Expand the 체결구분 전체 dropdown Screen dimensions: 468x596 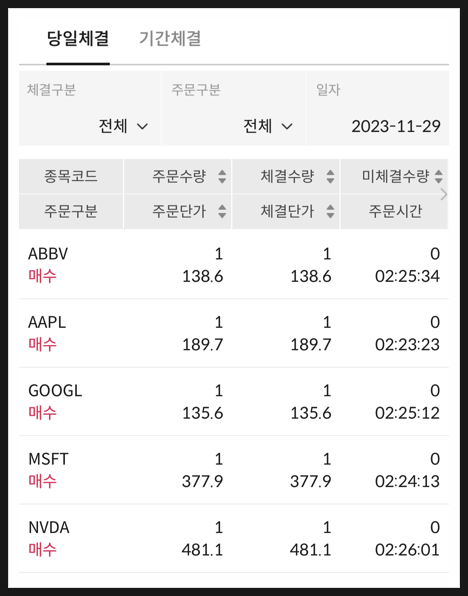[90, 109]
